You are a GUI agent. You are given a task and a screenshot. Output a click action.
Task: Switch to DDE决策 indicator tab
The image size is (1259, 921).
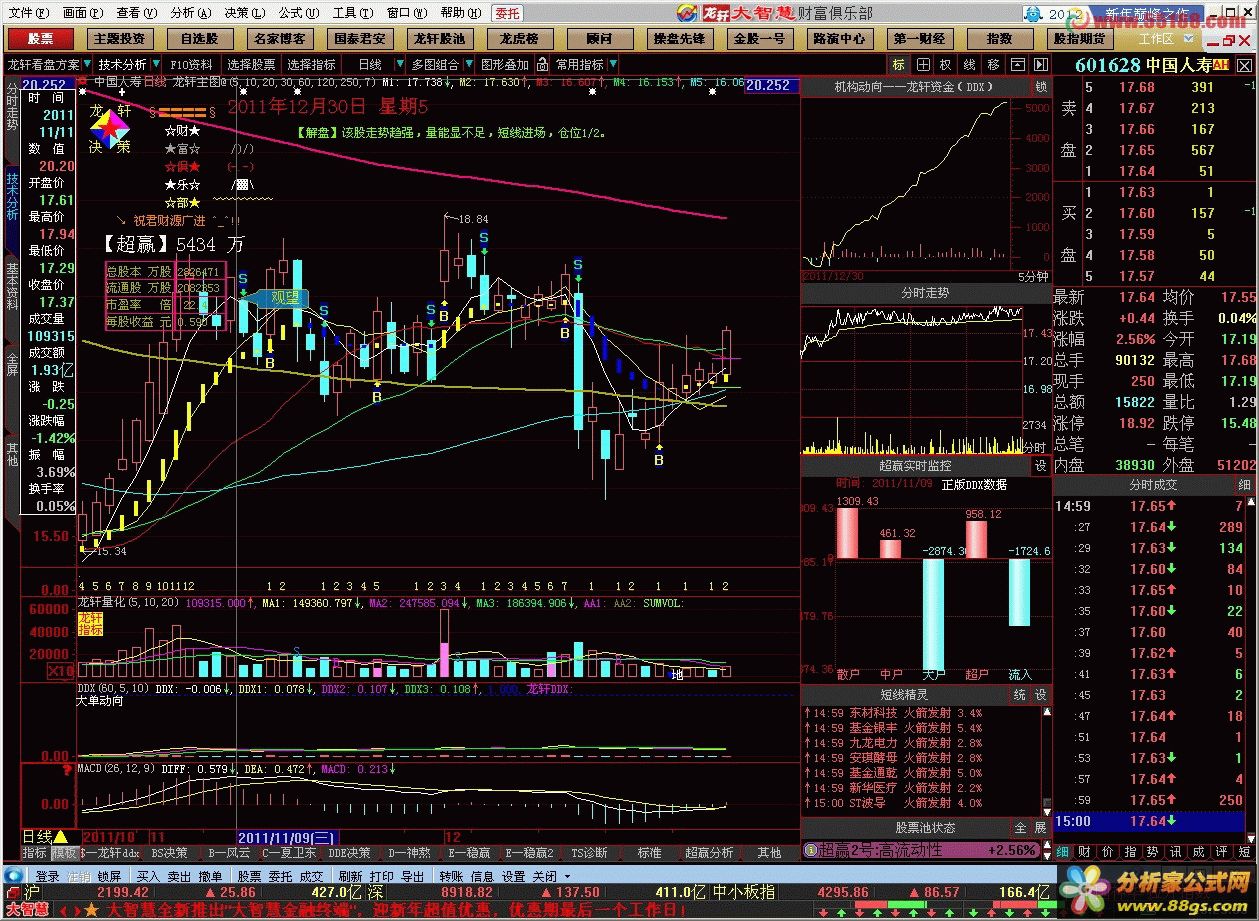[350, 853]
